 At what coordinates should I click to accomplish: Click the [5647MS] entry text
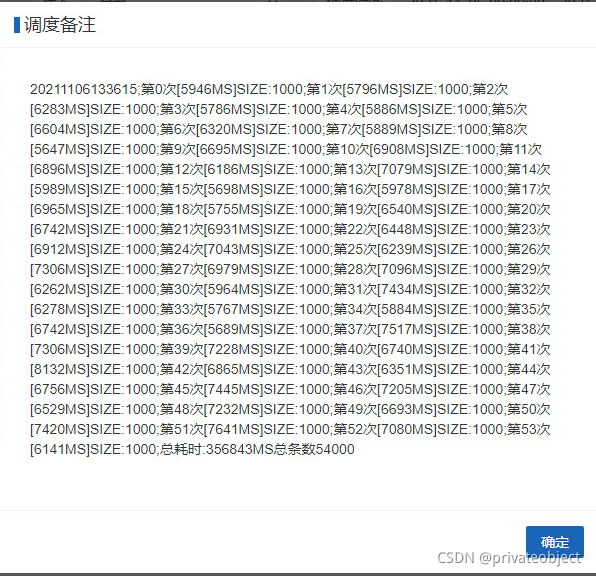pyautogui.click(x=60, y=149)
